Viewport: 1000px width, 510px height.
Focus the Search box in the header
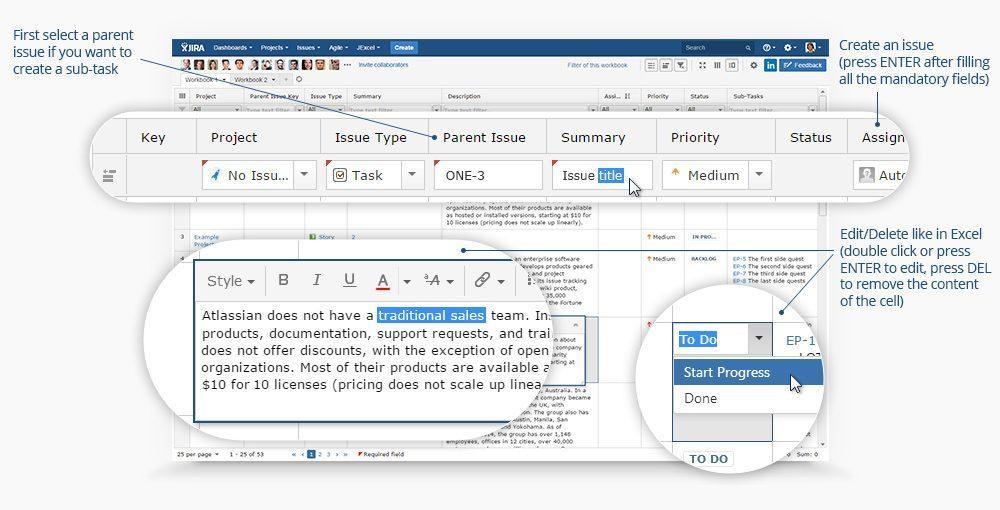[x=717, y=48]
